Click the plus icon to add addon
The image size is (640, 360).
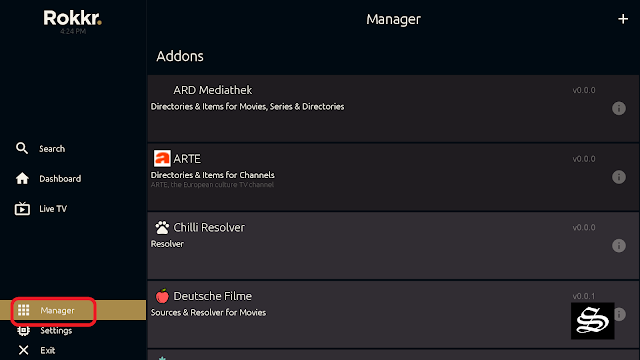[x=622, y=19]
